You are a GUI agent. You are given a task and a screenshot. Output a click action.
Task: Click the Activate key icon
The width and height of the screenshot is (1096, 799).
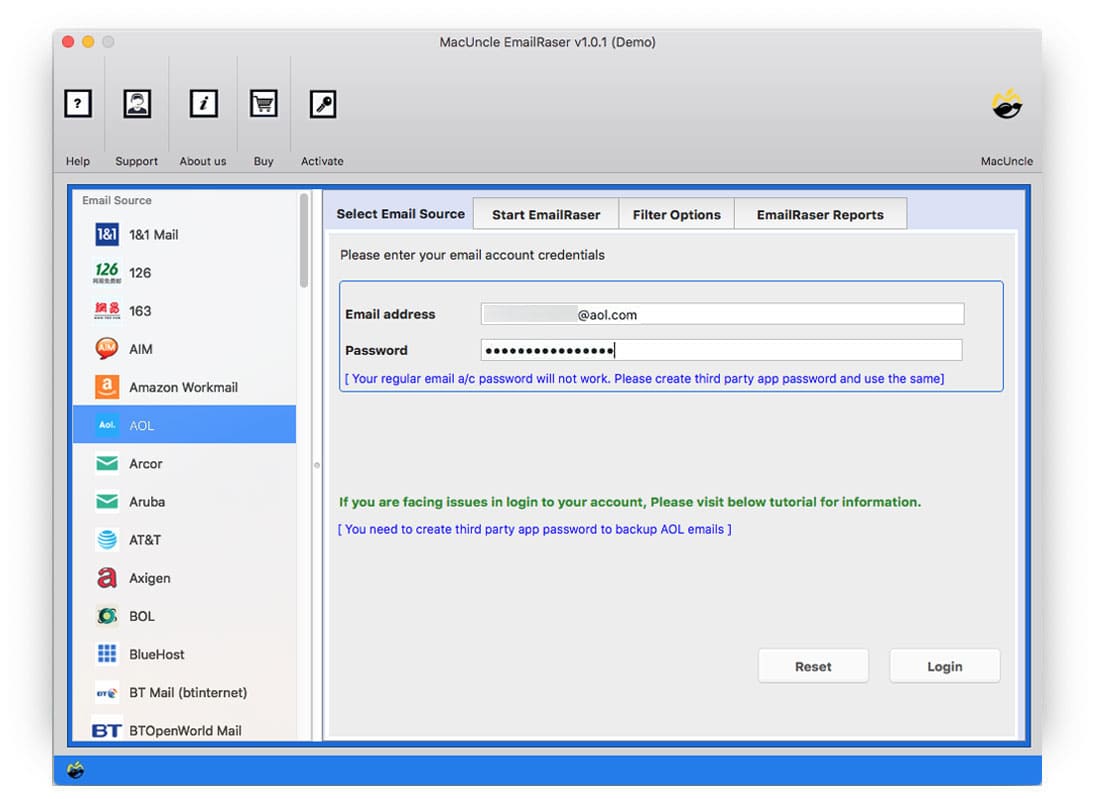coord(323,104)
